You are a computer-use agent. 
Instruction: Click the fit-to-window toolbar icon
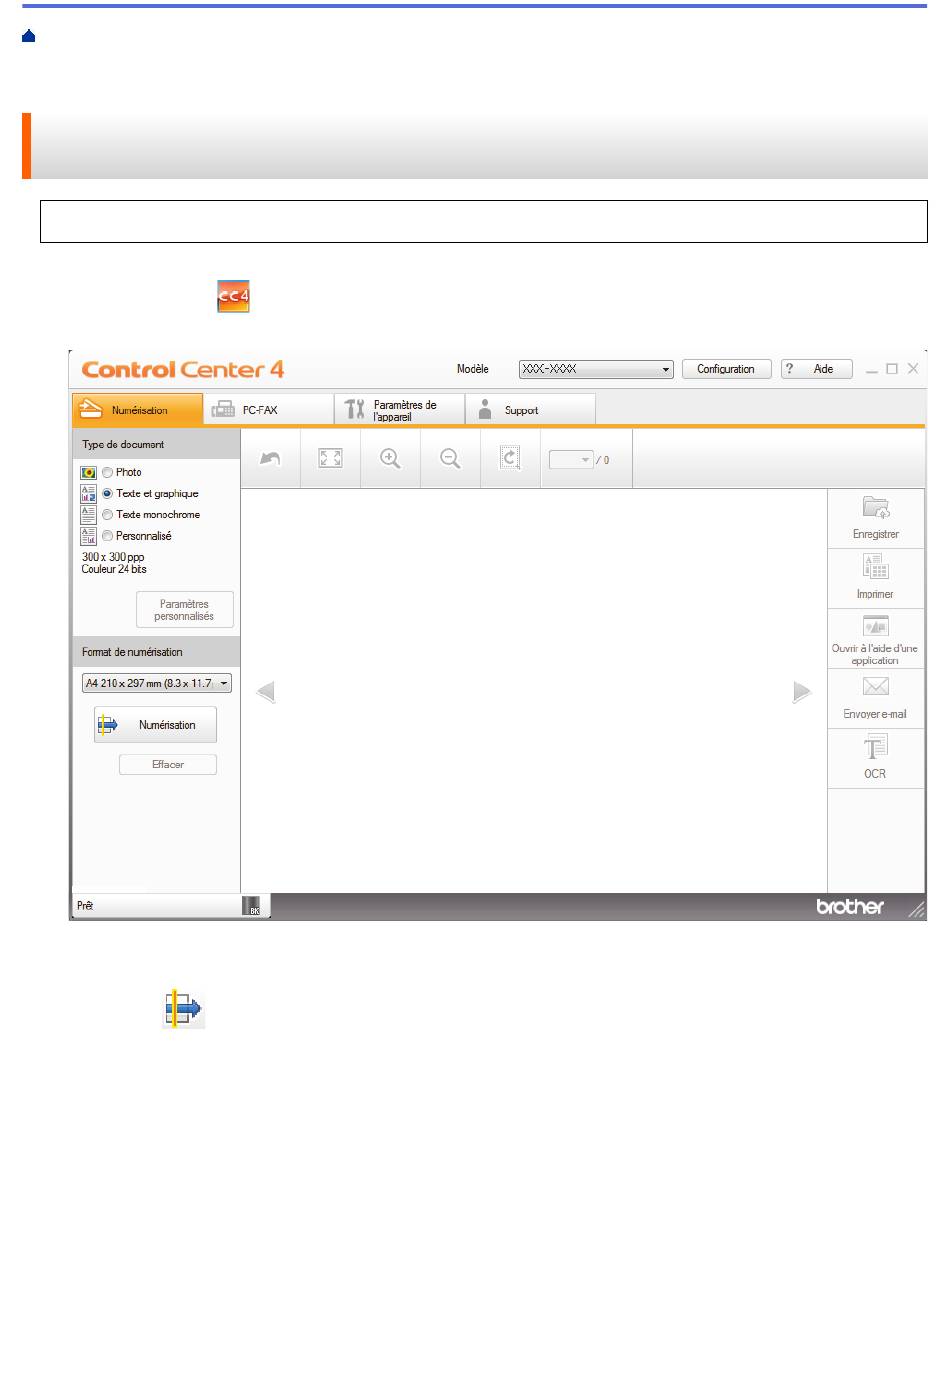click(330, 459)
